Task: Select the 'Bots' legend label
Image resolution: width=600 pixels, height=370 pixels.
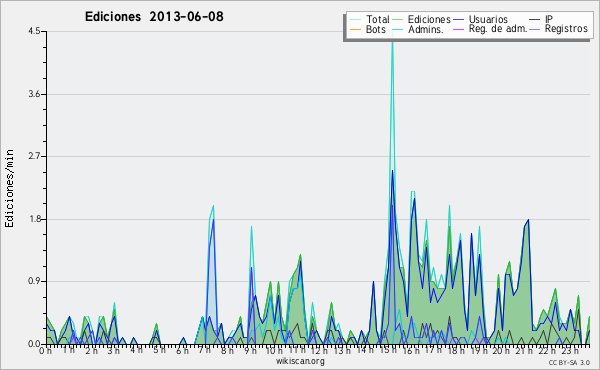Action: point(375,29)
